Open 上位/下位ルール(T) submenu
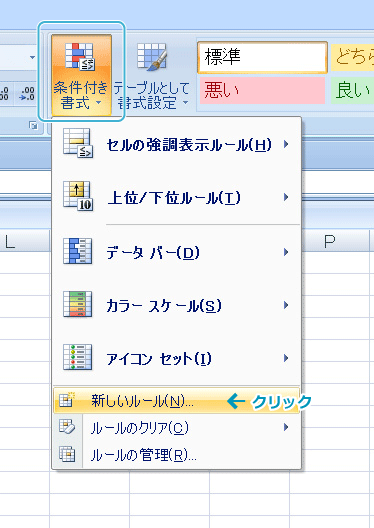The height and width of the screenshot is (528, 374). click(x=177, y=197)
